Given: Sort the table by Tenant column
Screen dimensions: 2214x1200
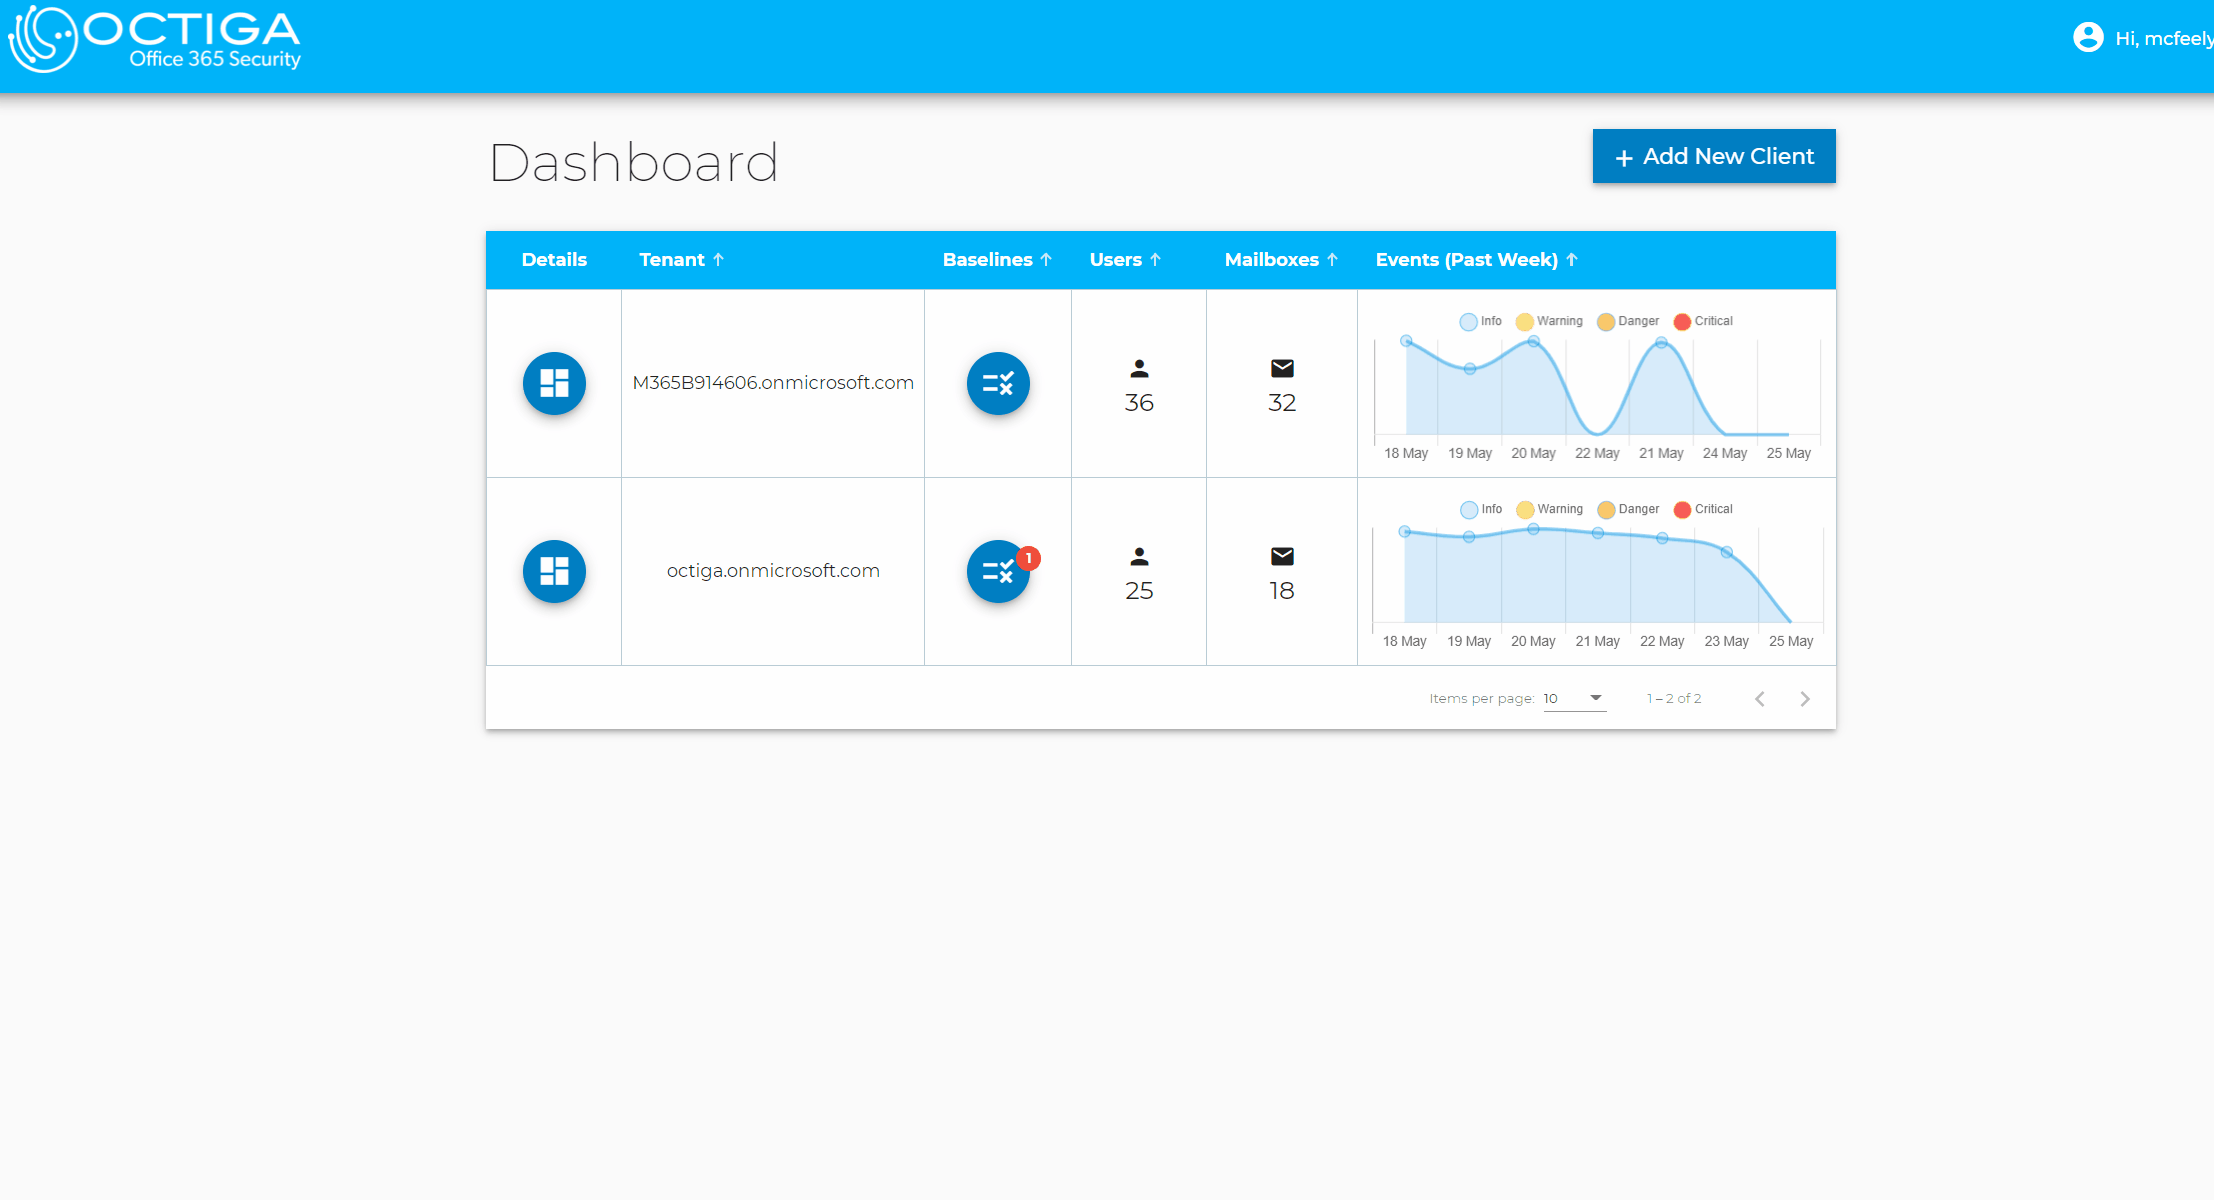Looking at the screenshot, I should [x=681, y=259].
